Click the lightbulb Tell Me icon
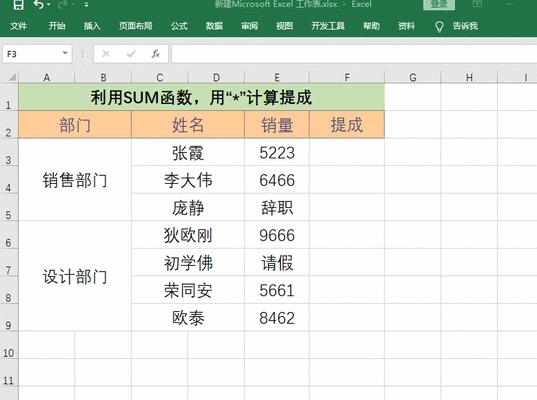The height and width of the screenshot is (400, 537). 439,26
